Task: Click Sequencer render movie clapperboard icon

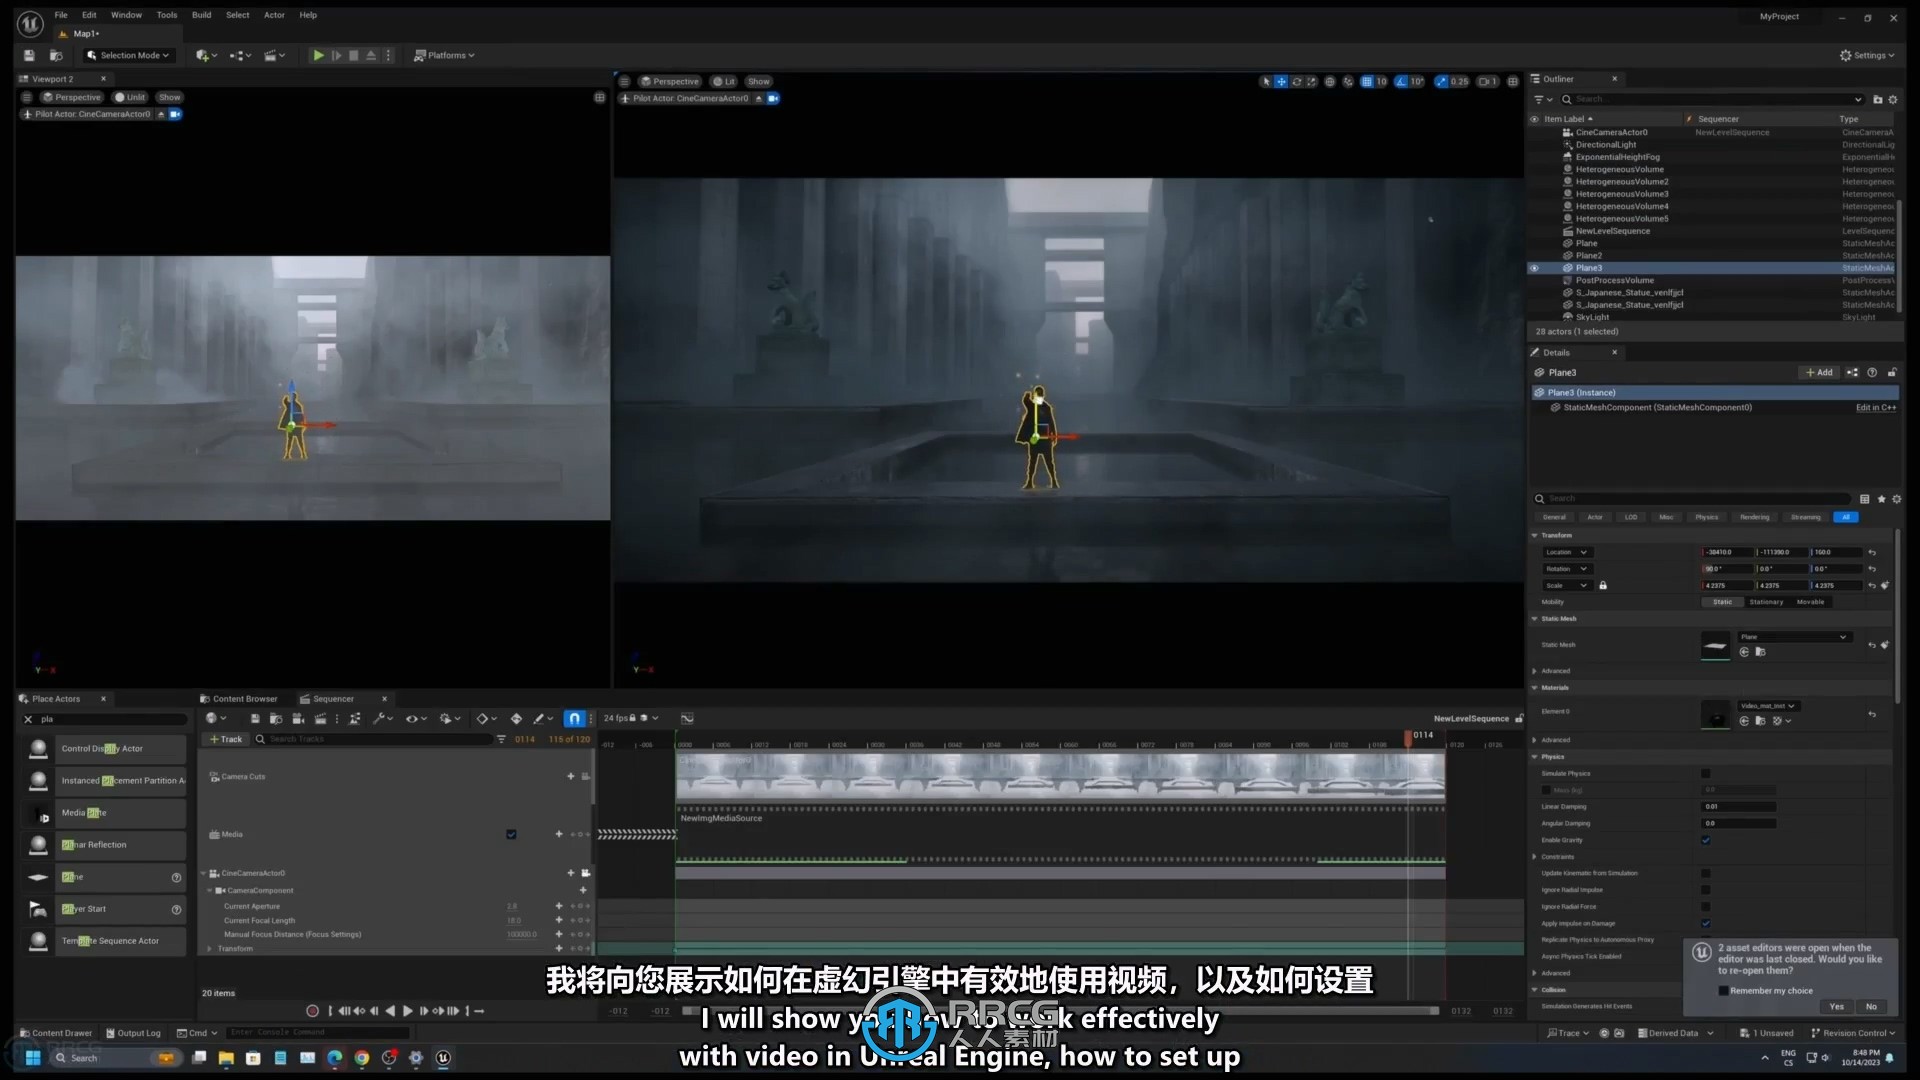Action: [x=320, y=718]
